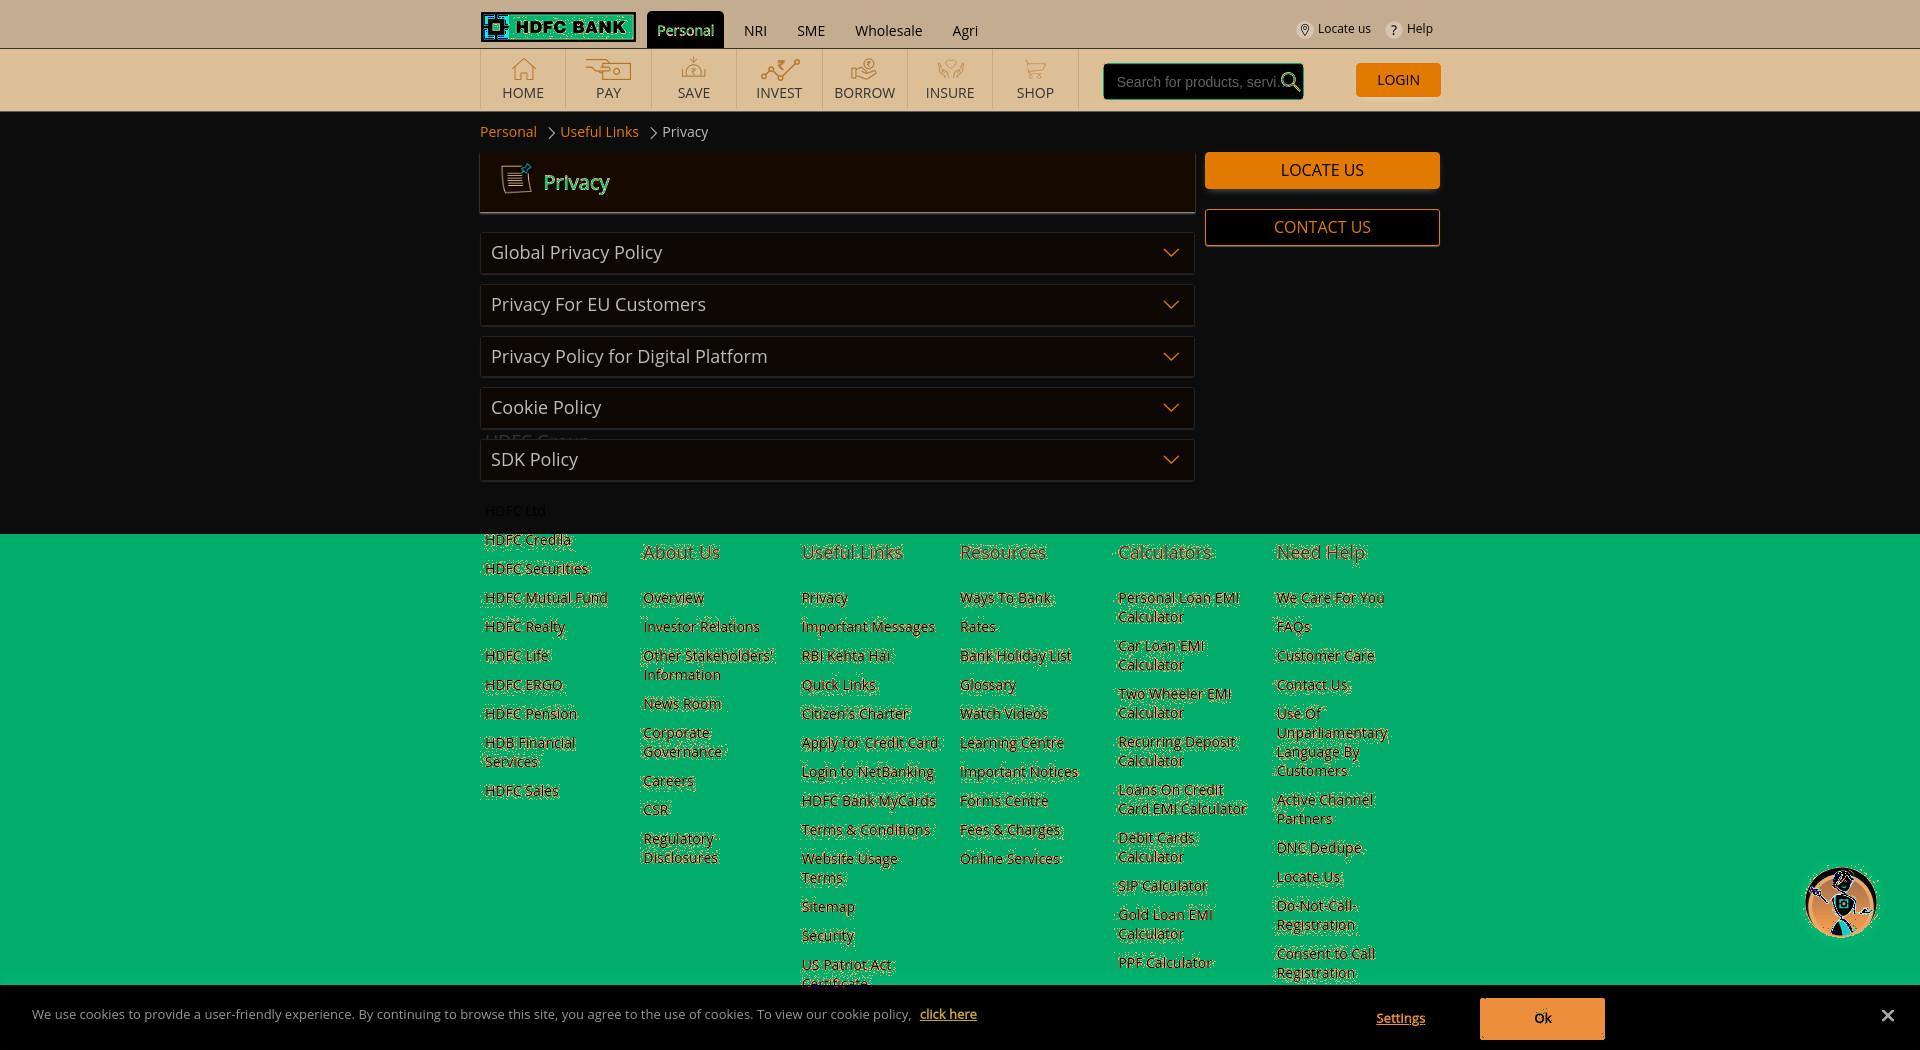Open the INVEST navigation icon
Image resolution: width=1920 pixels, height=1050 pixels.
[779, 69]
